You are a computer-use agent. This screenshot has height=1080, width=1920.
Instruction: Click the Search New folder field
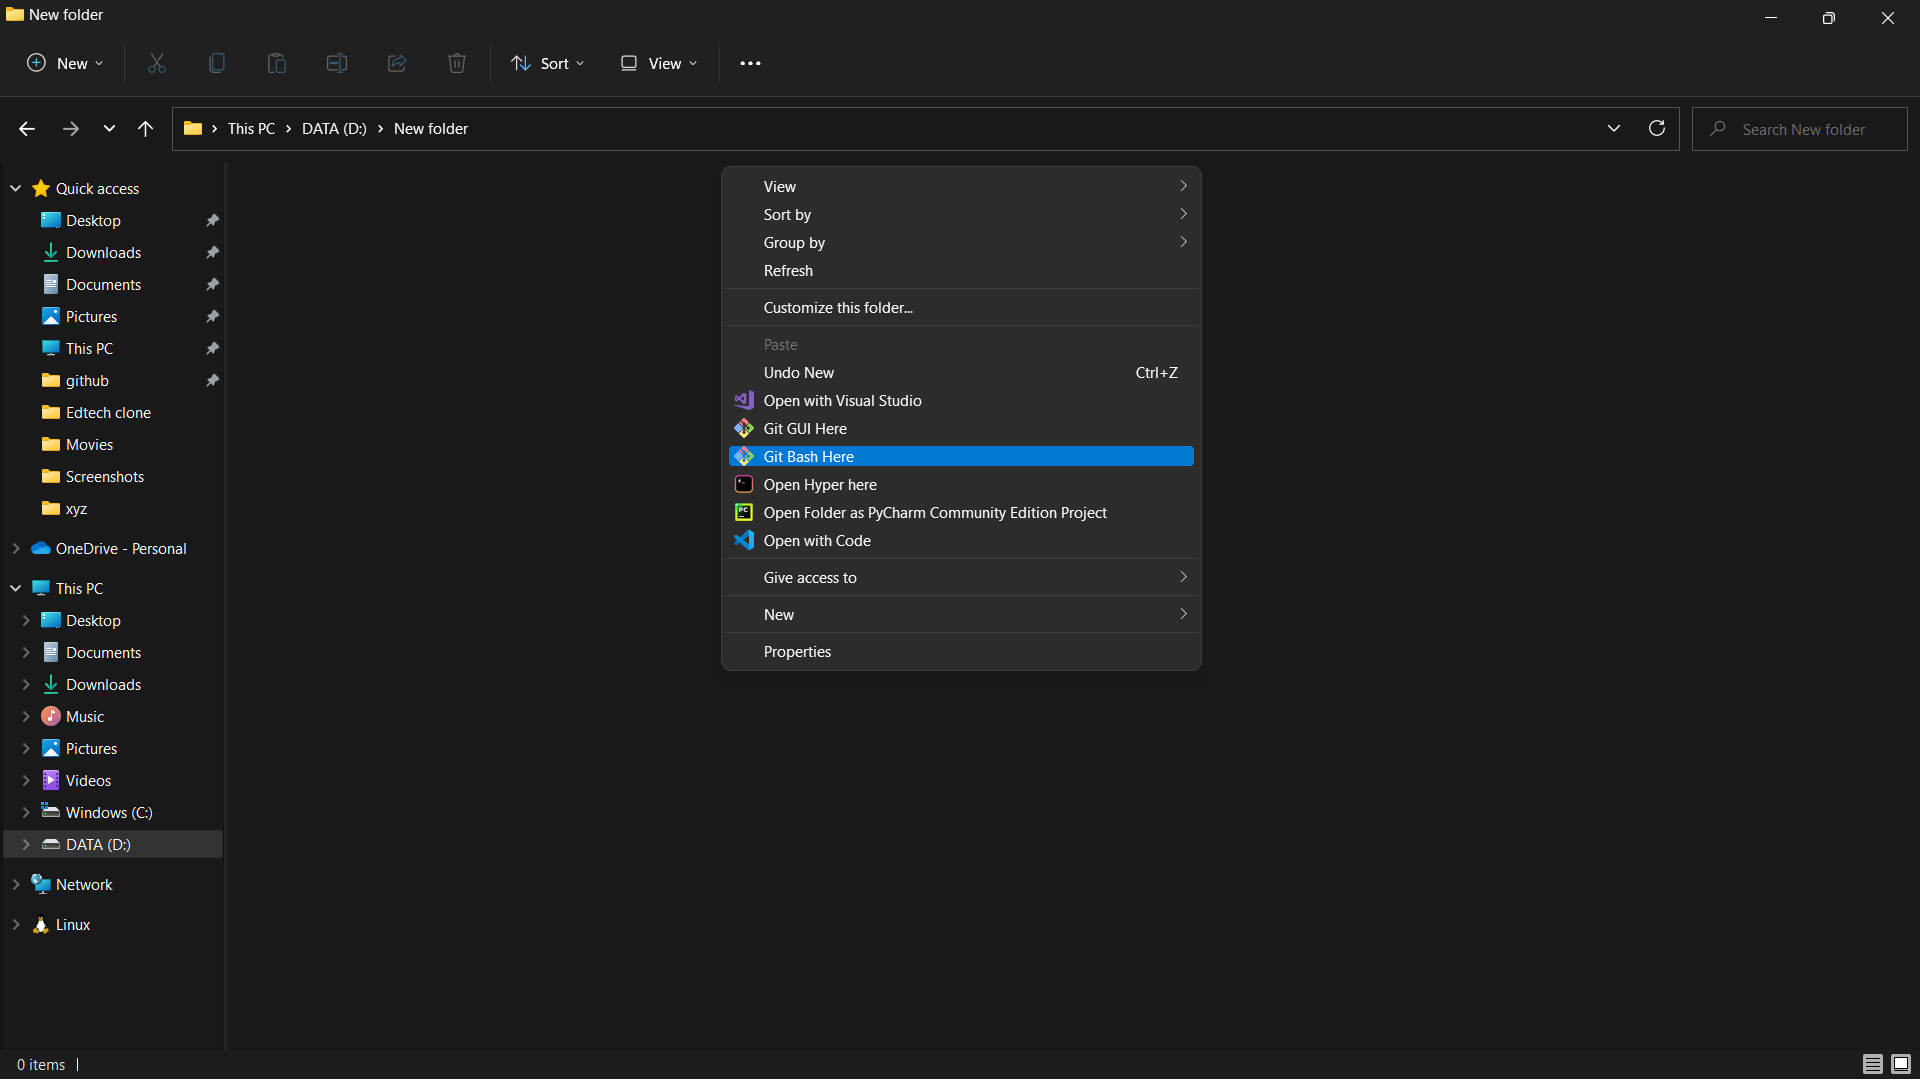click(1803, 129)
